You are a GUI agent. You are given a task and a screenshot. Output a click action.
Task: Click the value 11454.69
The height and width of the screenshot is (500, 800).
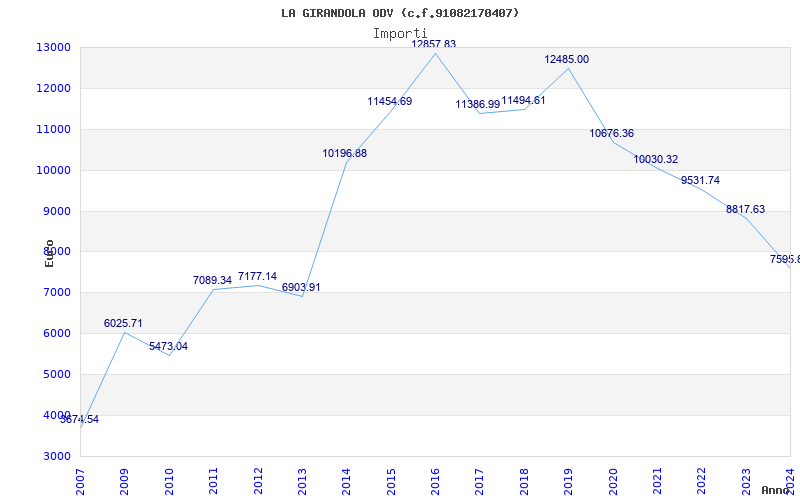point(390,102)
